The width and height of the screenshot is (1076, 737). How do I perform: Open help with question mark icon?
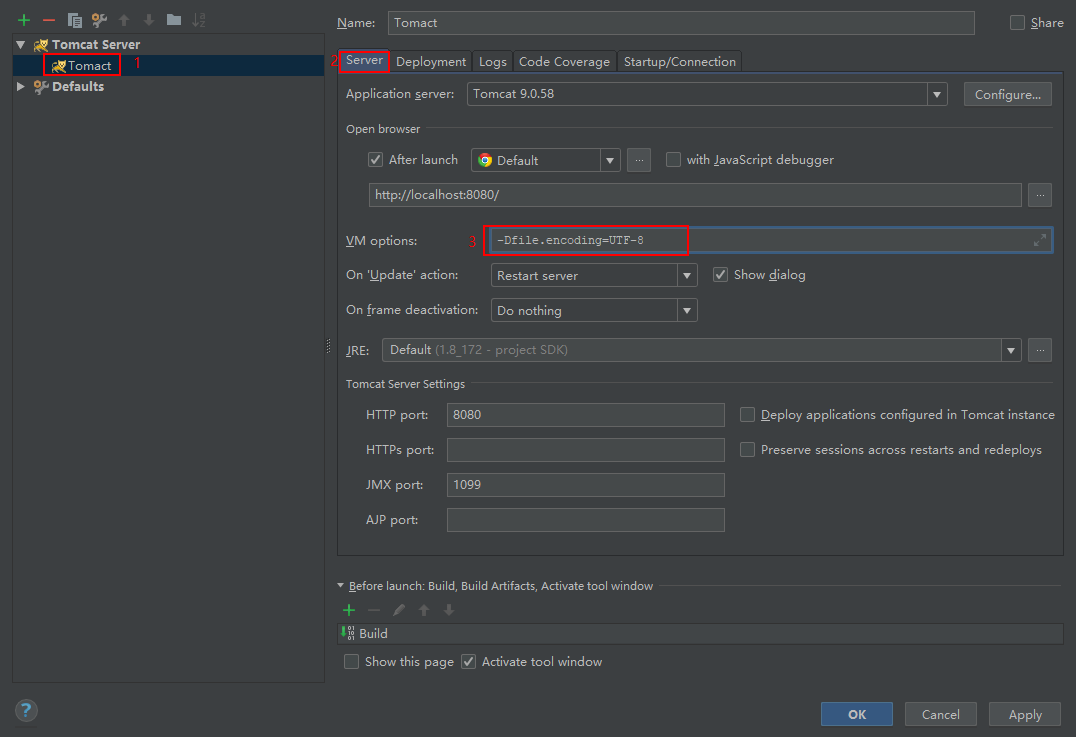[26, 710]
